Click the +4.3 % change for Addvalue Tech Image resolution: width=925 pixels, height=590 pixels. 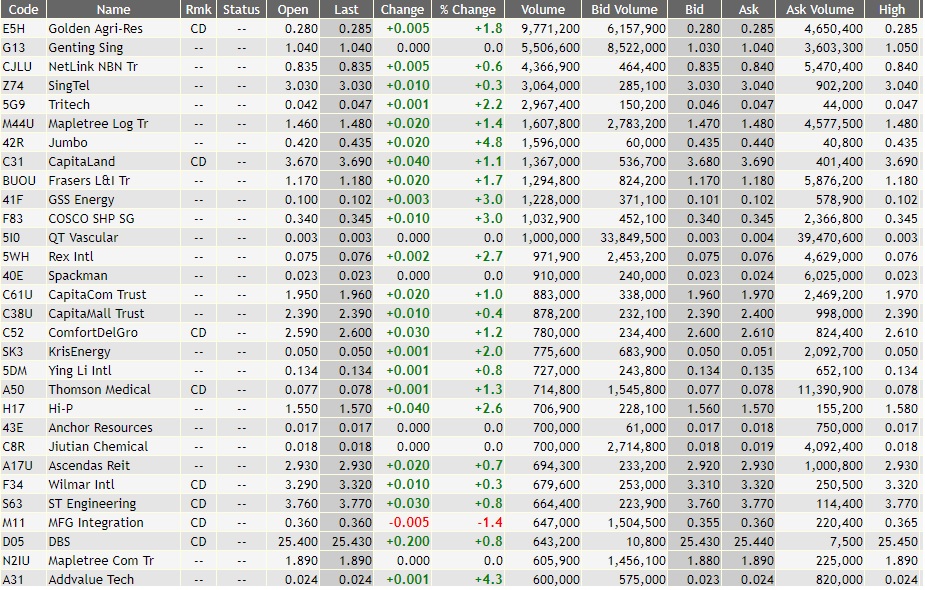click(488, 579)
